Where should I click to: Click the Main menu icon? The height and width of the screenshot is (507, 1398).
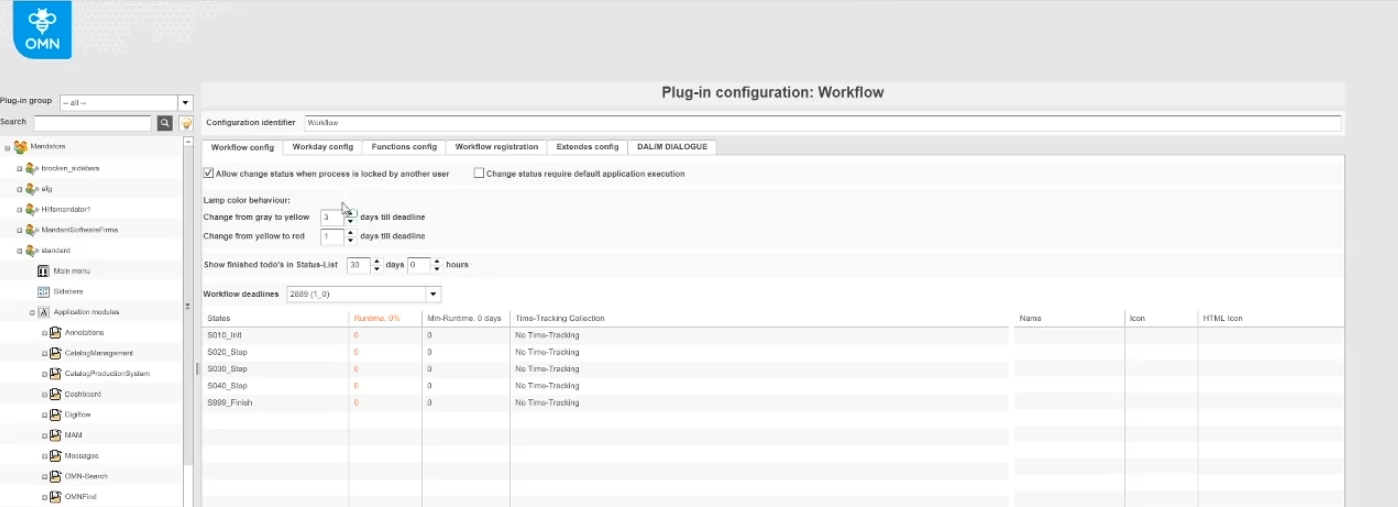(x=44, y=271)
